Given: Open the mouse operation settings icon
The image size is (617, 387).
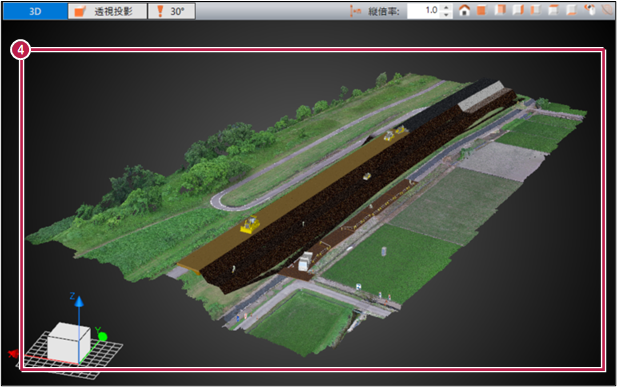Looking at the screenshot, I should click(x=590, y=10).
